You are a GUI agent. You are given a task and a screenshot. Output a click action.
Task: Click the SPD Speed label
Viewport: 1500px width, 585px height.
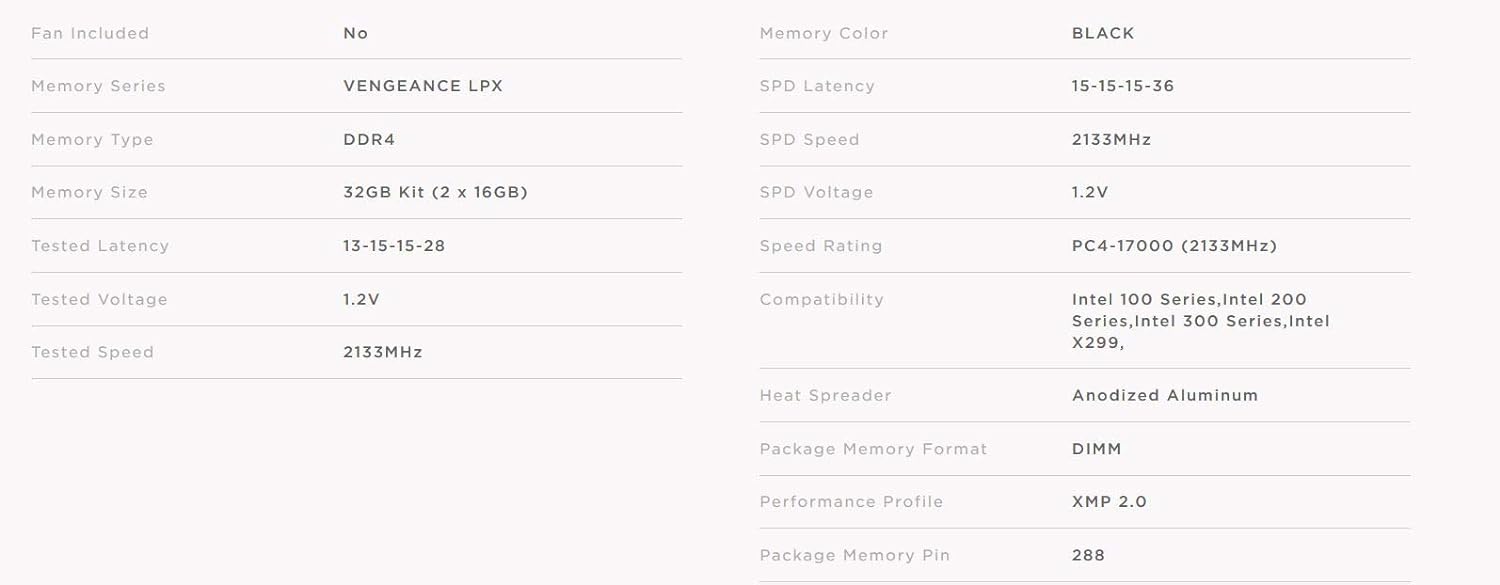tap(809, 140)
